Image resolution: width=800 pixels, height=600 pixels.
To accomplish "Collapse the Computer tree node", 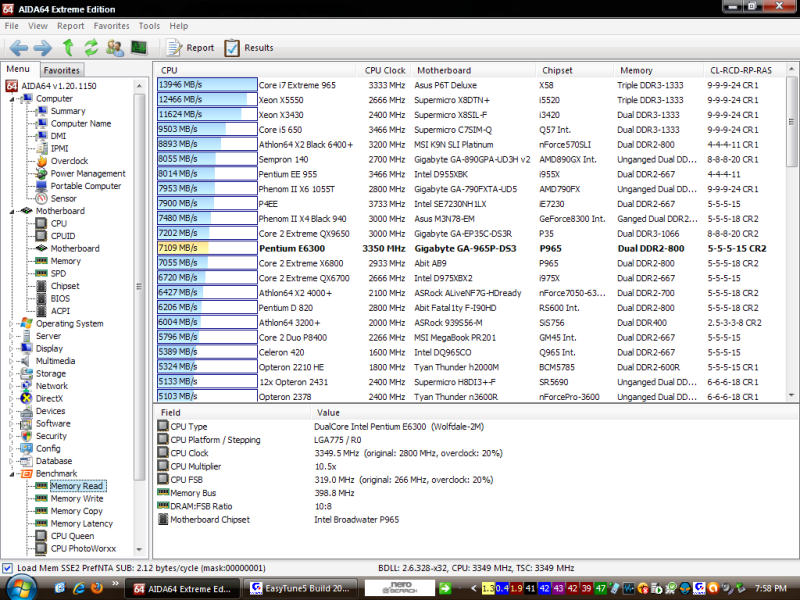I will pos(12,99).
